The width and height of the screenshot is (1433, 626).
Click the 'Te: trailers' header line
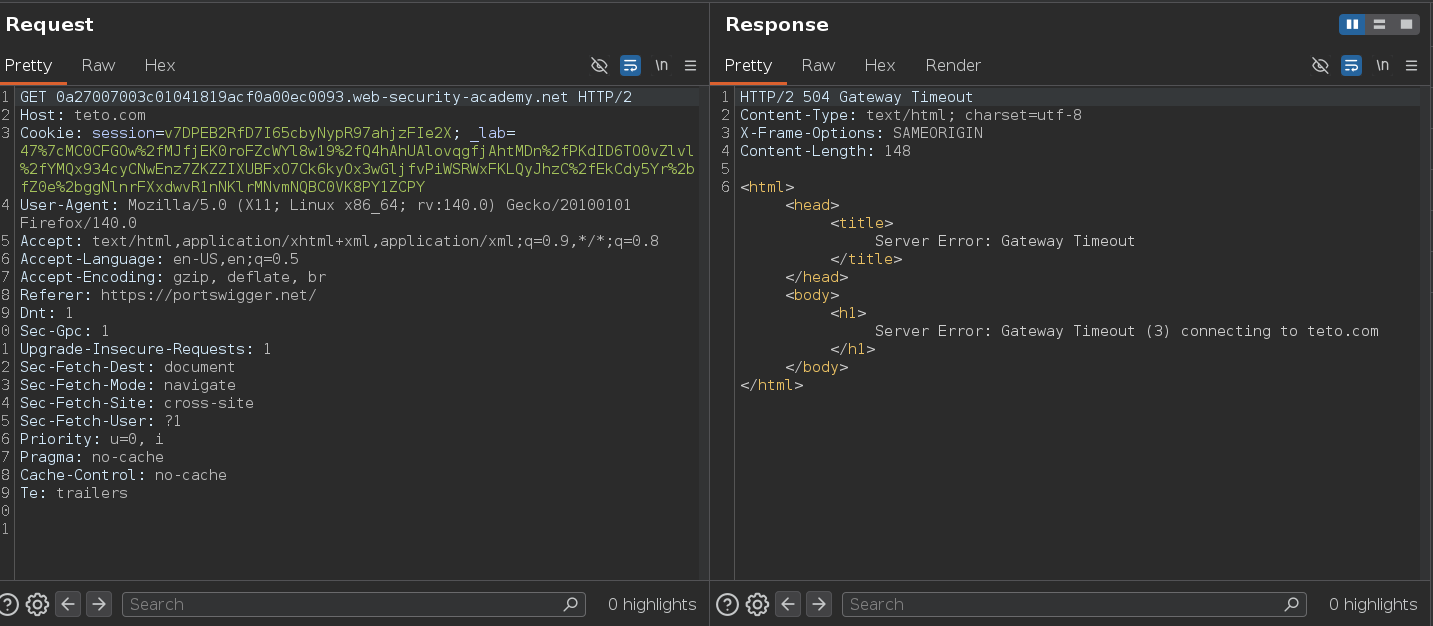click(x=74, y=493)
